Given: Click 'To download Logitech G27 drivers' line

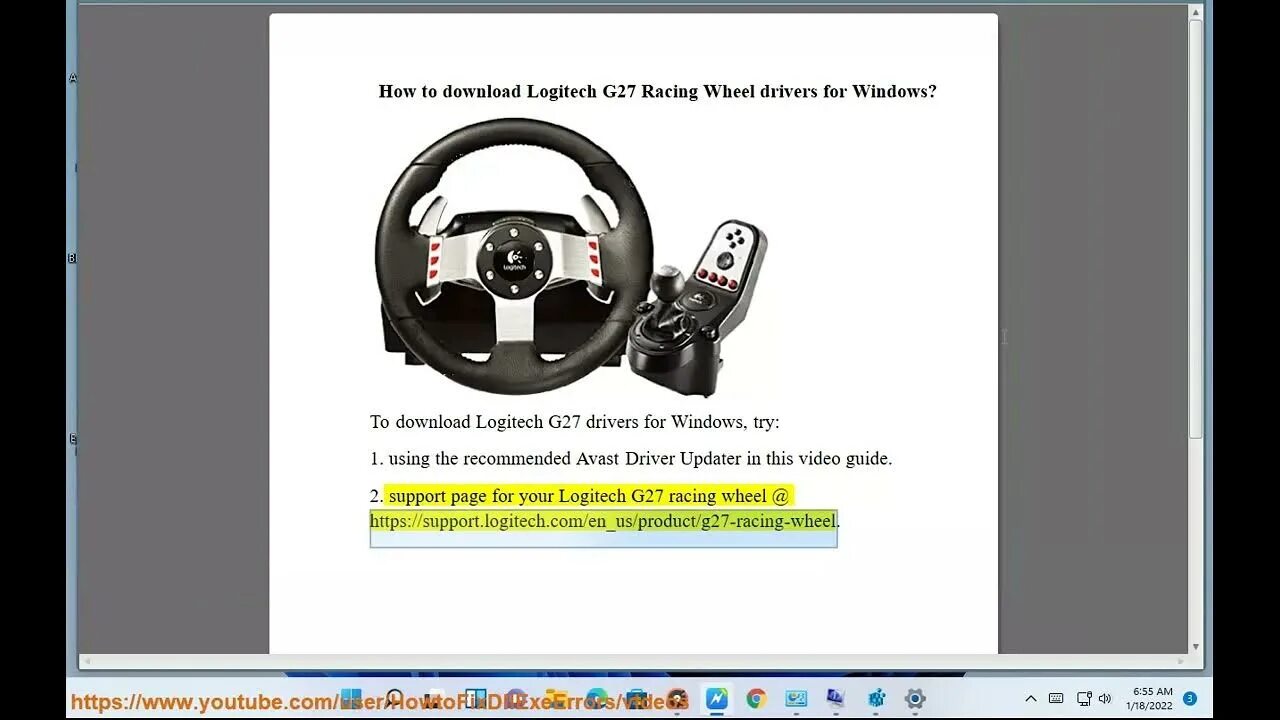Looking at the screenshot, I should (575, 422).
